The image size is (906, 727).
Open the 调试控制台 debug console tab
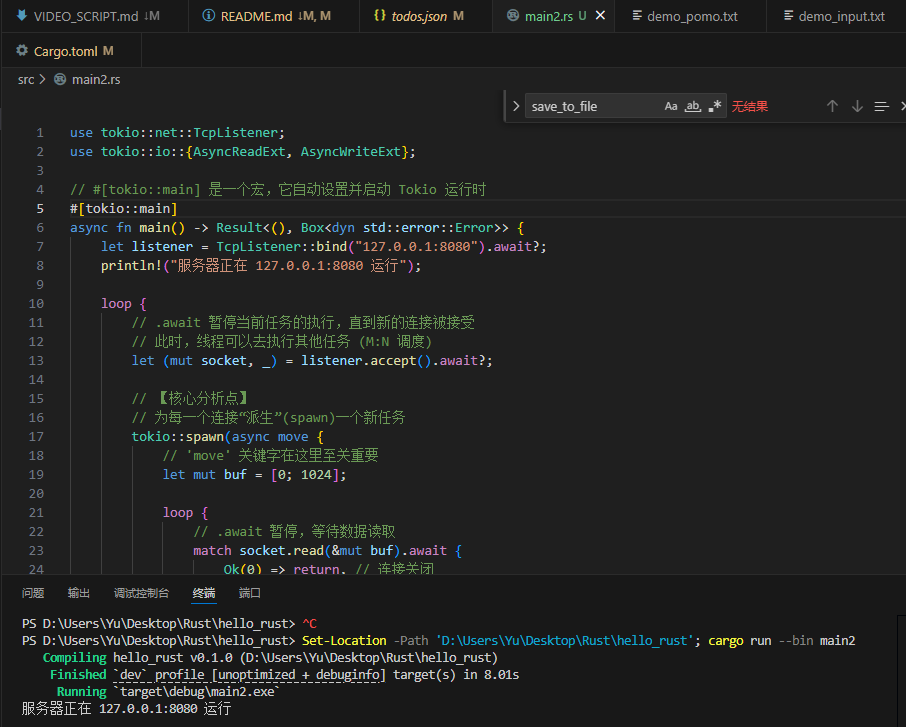point(141,593)
